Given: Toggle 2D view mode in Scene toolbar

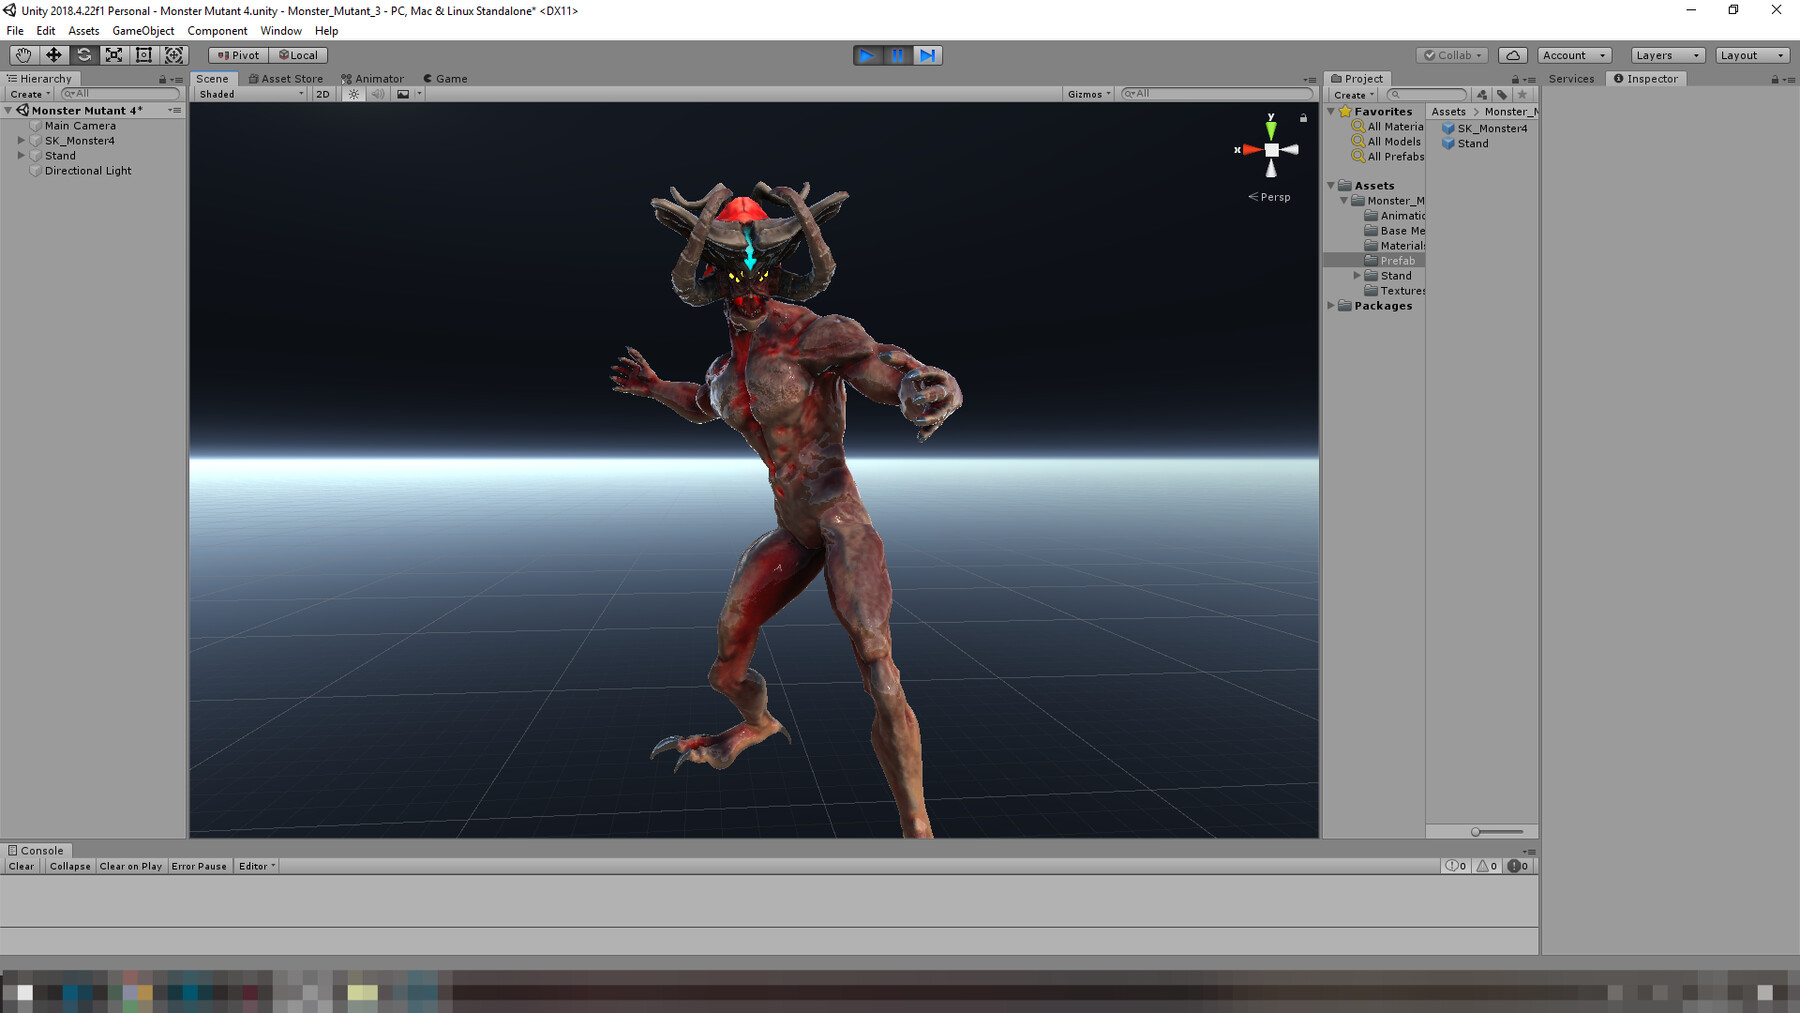Looking at the screenshot, I should click(322, 93).
